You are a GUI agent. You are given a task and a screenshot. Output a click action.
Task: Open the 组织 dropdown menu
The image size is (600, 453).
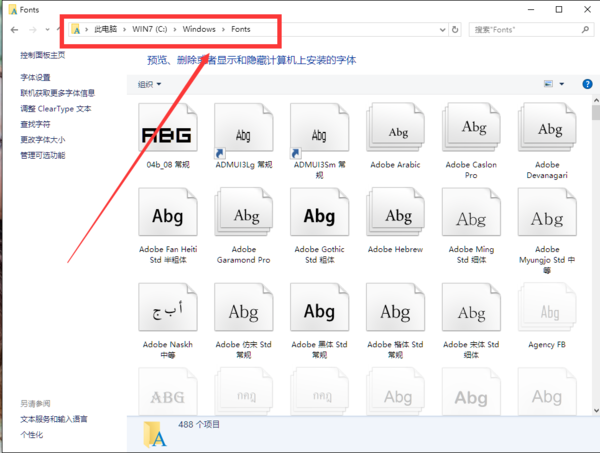tap(149, 84)
